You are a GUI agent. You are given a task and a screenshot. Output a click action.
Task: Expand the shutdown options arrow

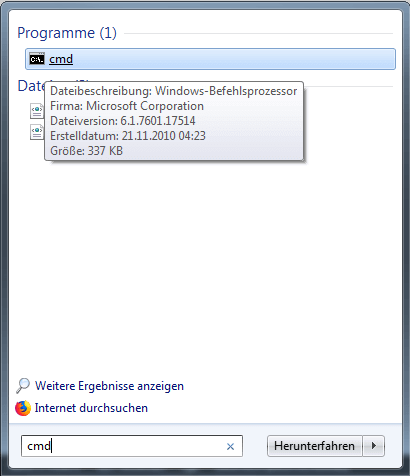pos(374,446)
